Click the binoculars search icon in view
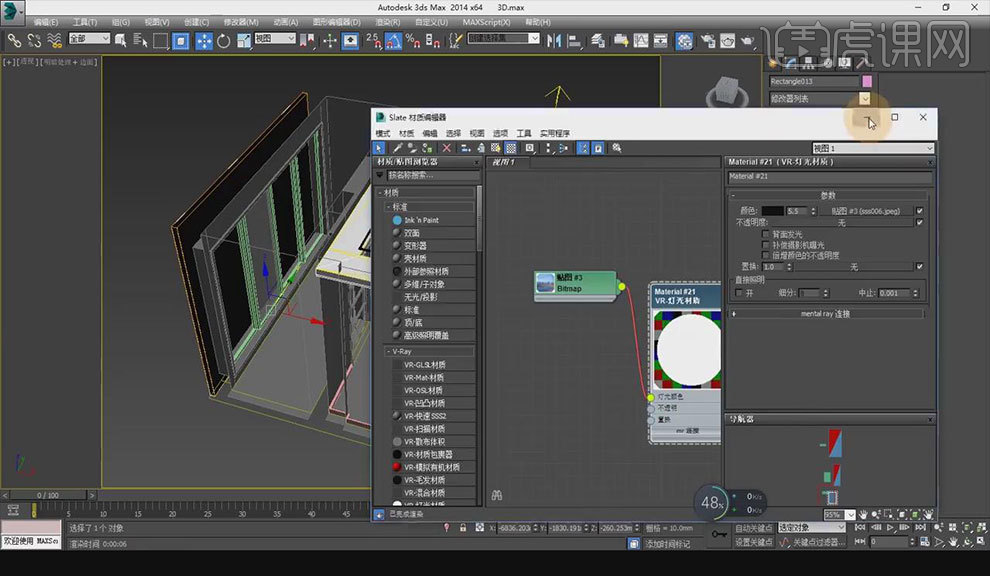The height and width of the screenshot is (576, 990). (x=497, y=496)
